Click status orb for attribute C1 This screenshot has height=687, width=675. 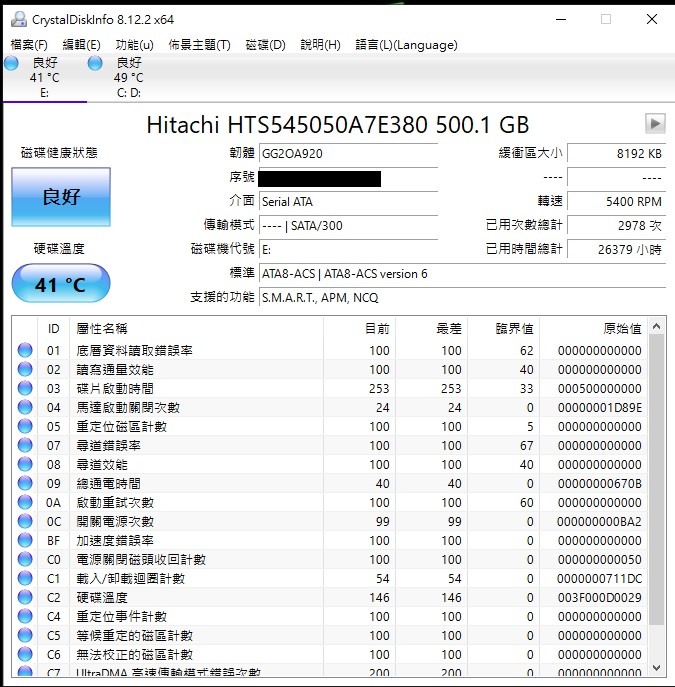pos(25,578)
